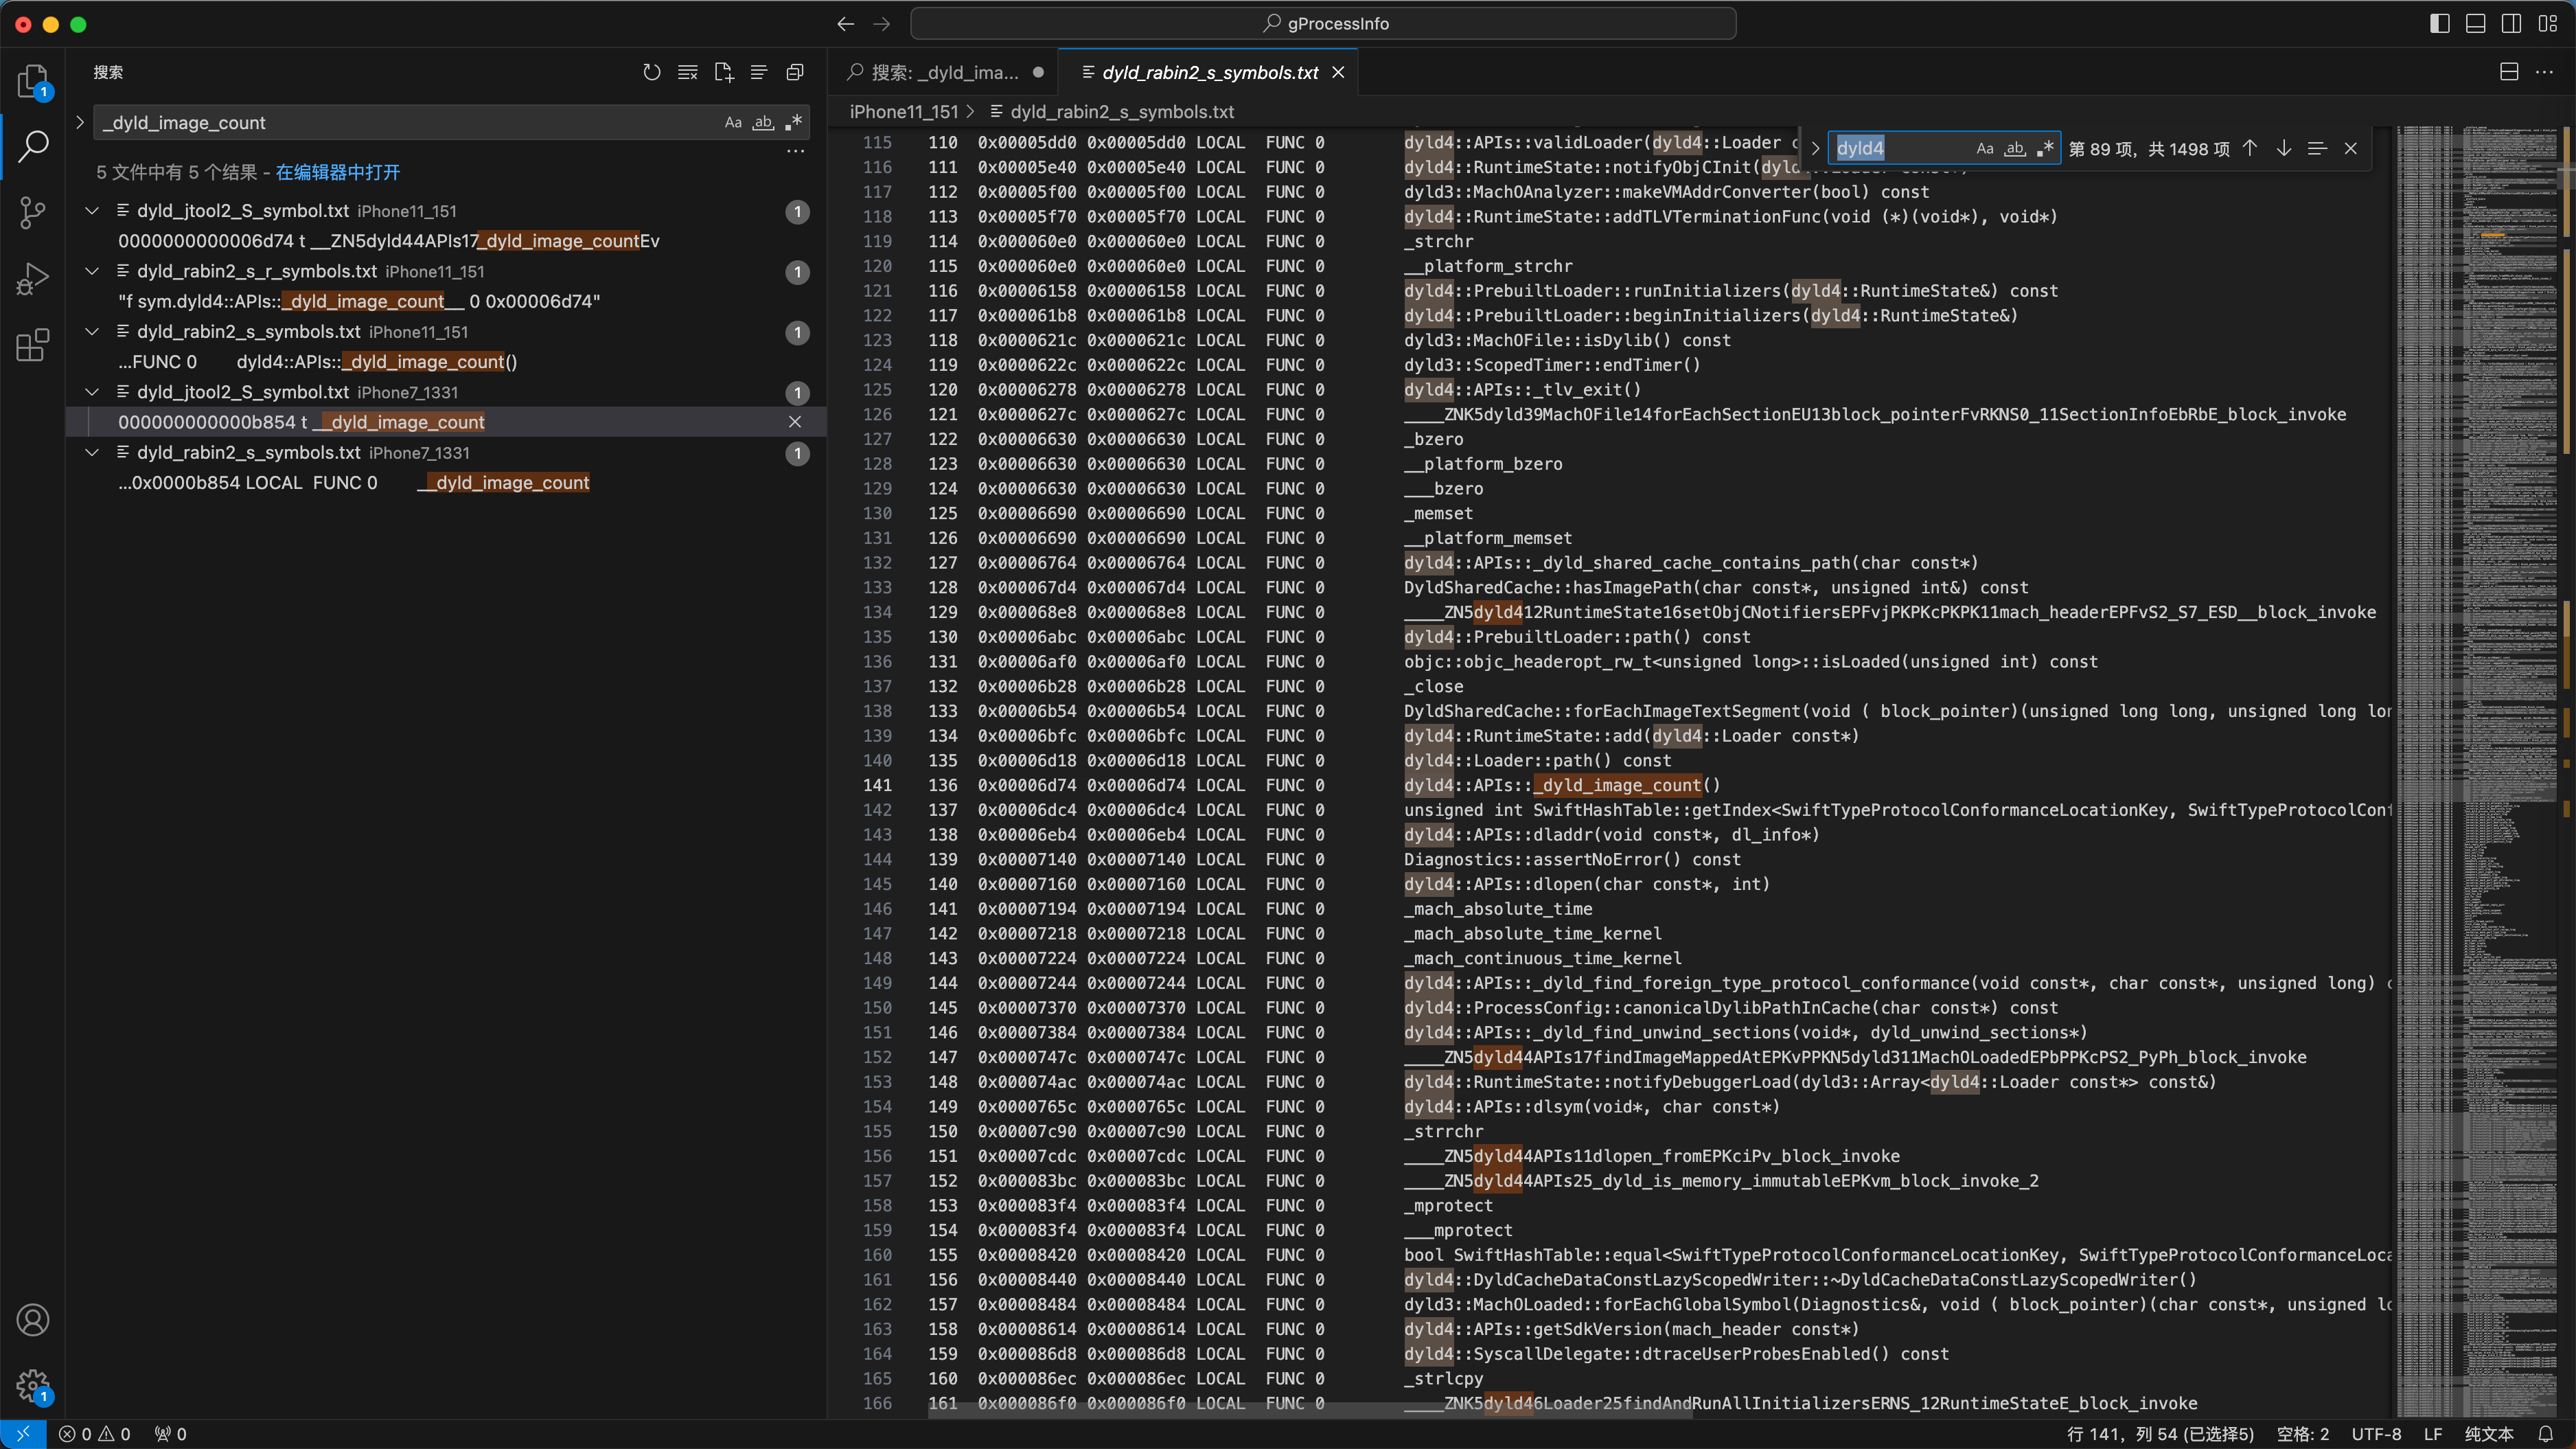Go to previous find match

click(2250, 149)
